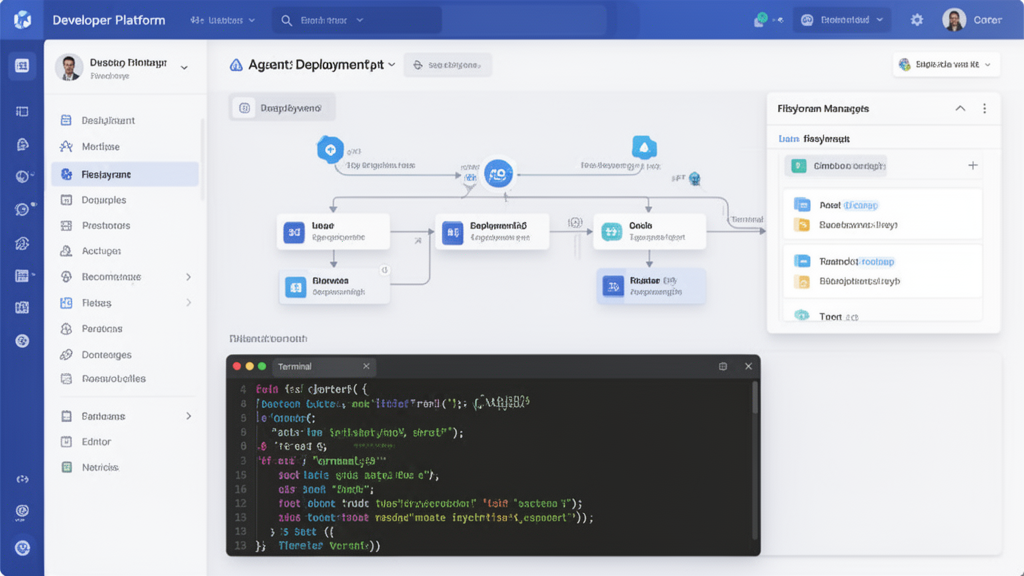Click the plus button in the Flowgram Manager list
Viewport: 1024px width, 576px height.
click(972, 165)
